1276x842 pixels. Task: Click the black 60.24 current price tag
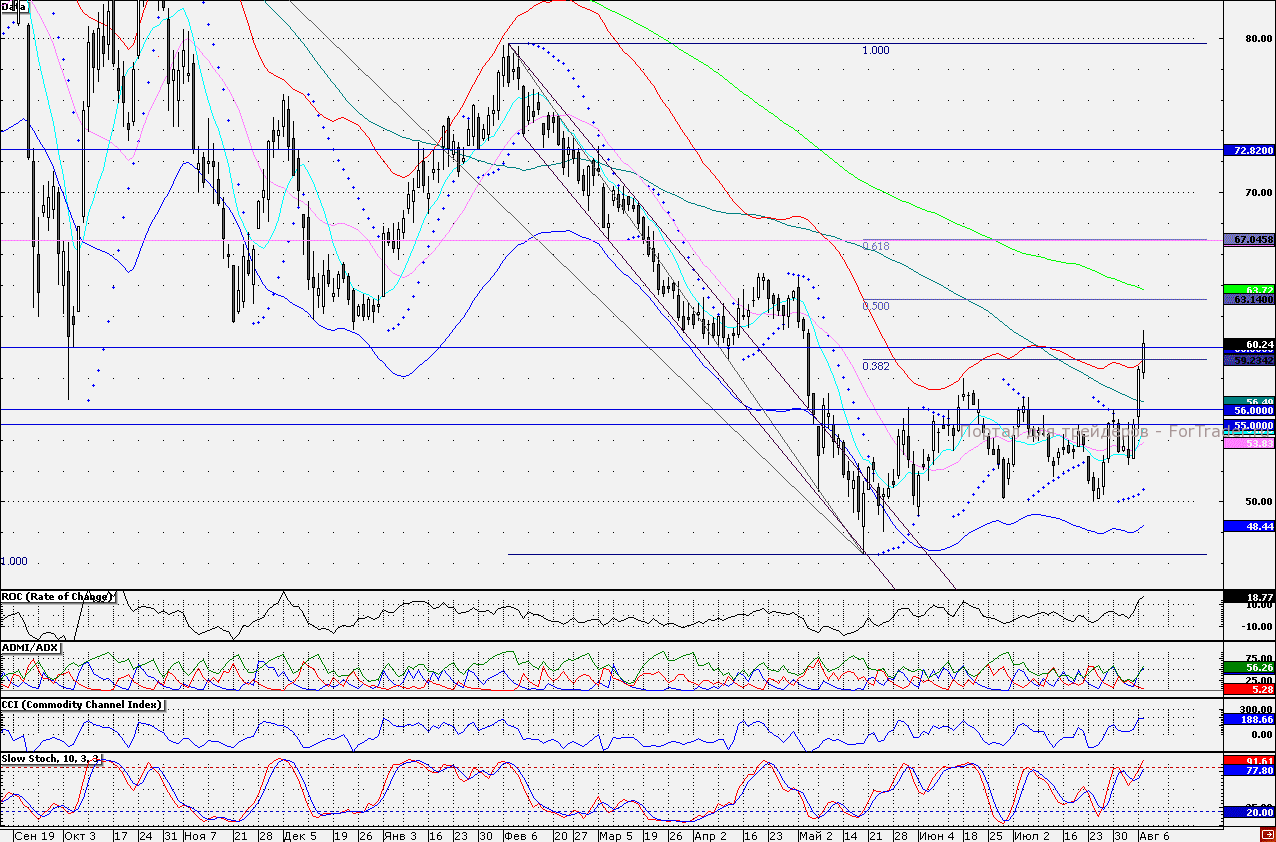coord(1248,345)
